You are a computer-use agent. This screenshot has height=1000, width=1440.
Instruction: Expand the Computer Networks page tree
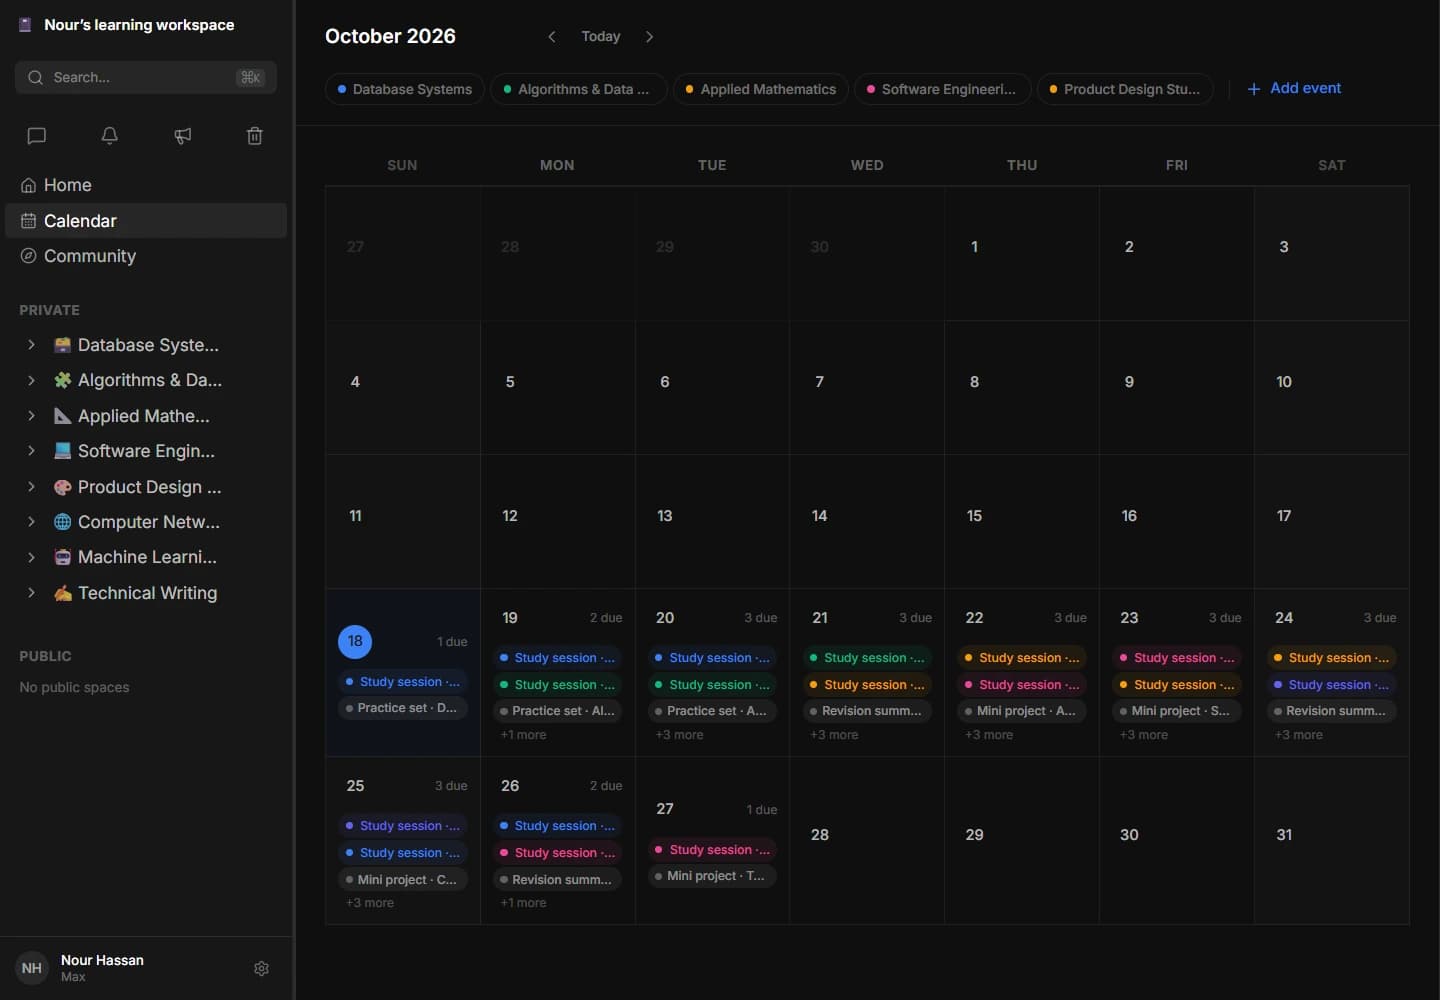click(31, 522)
